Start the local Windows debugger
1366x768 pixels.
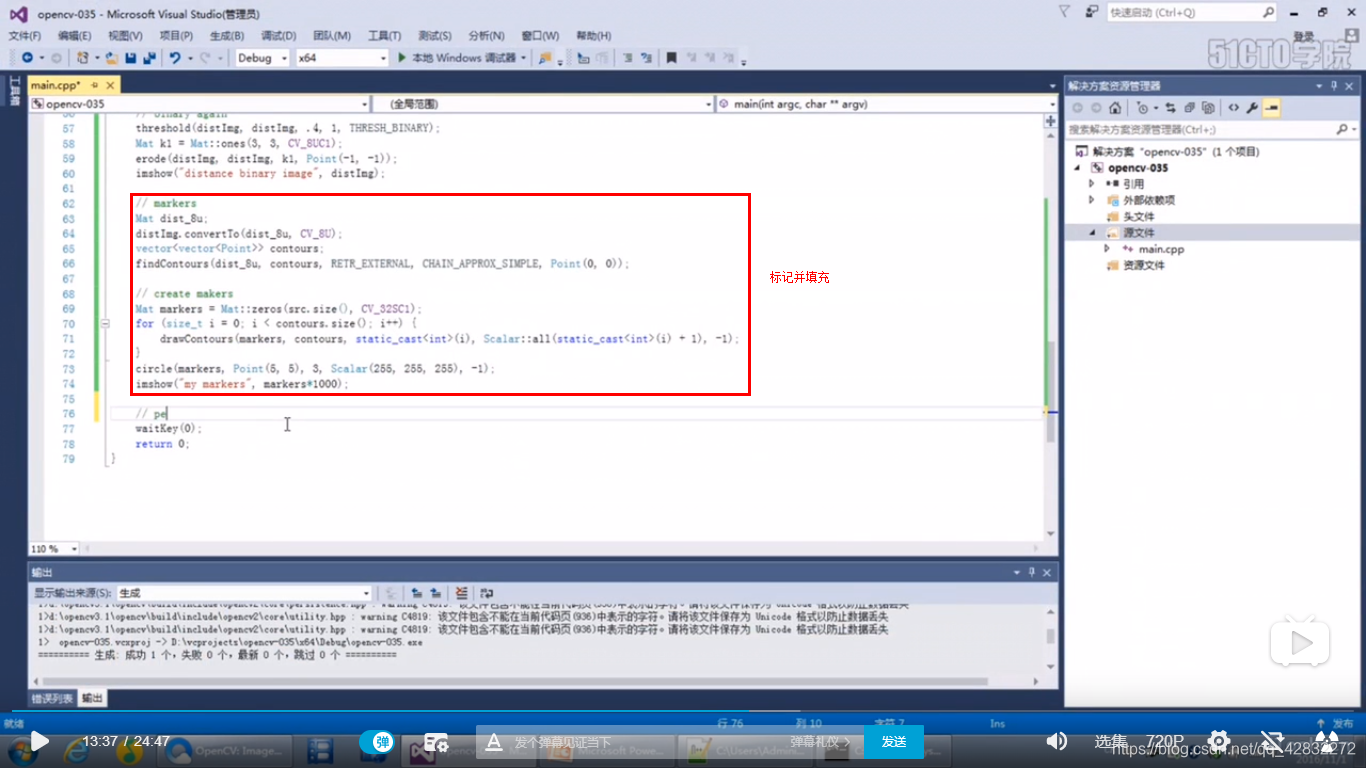point(457,58)
